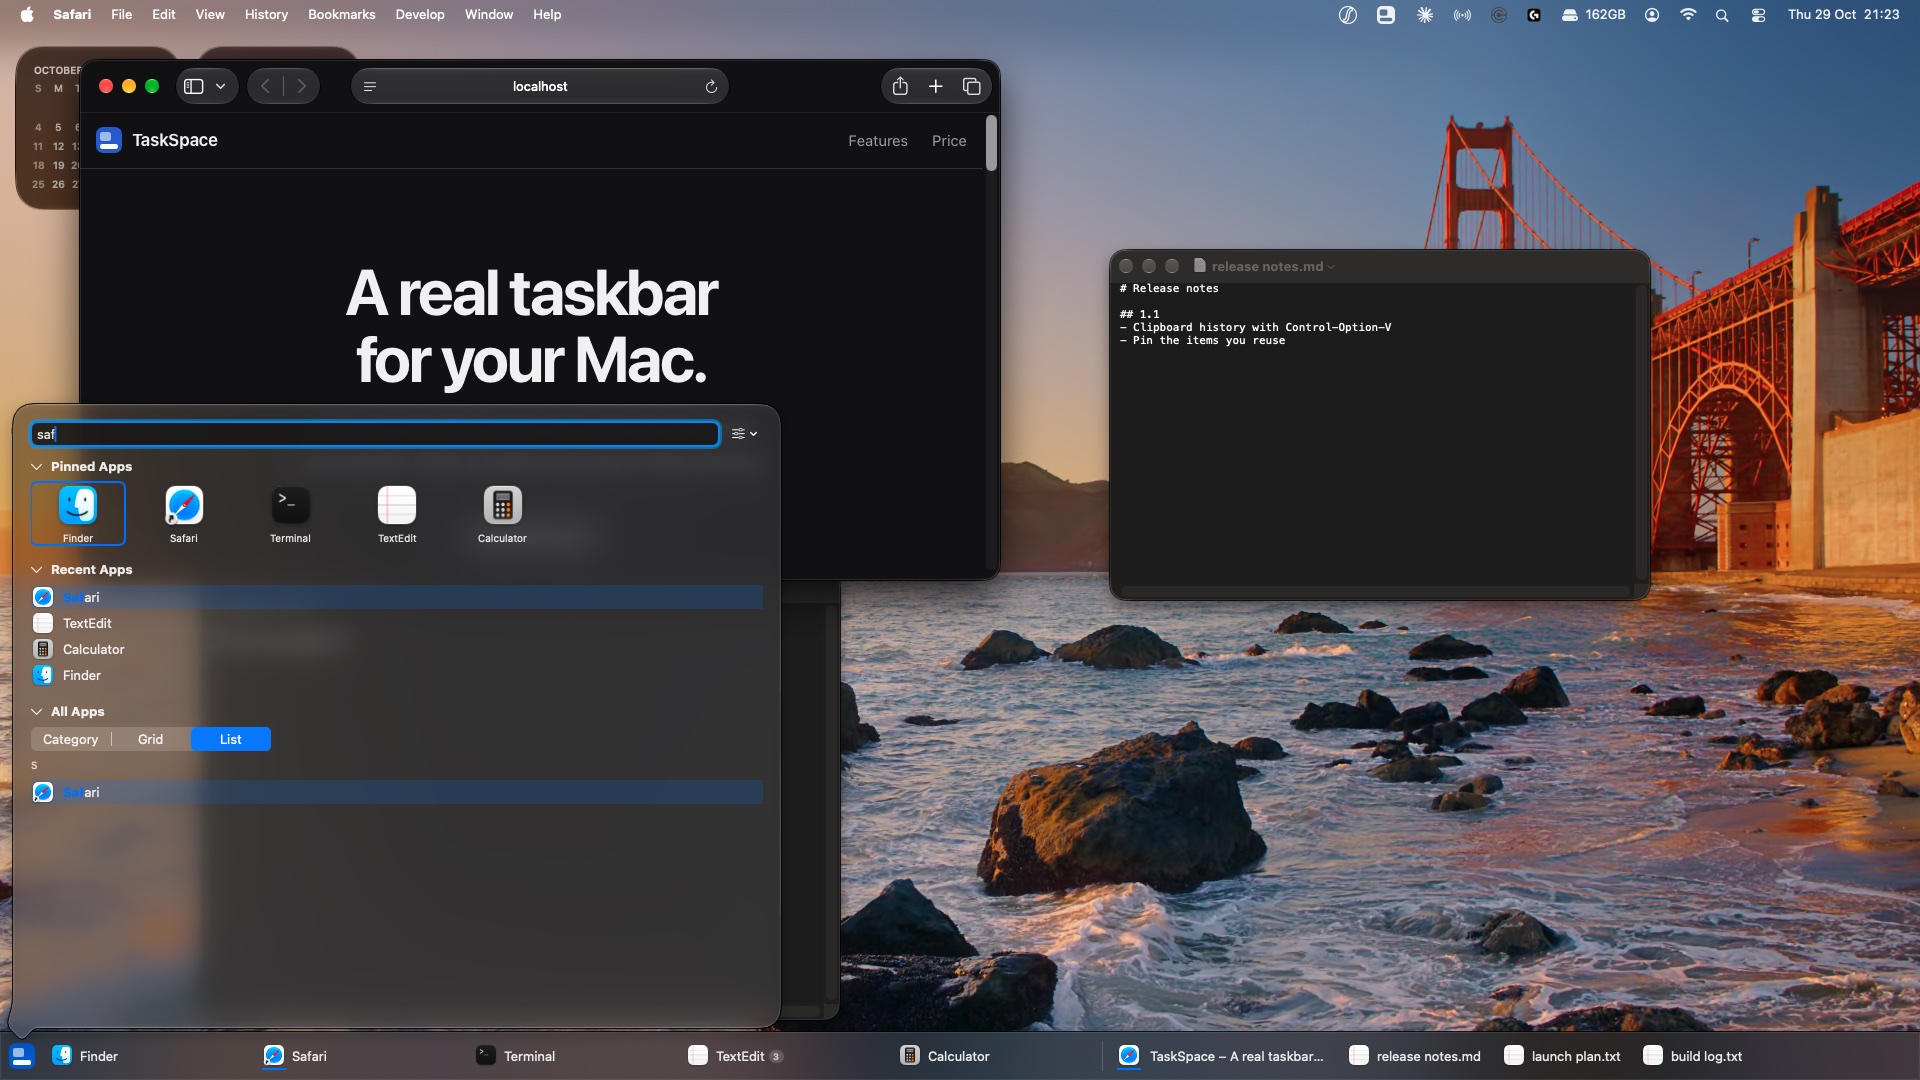Viewport: 1920px width, 1080px height.
Task: Open the Bookmarks menu
Action: click(x=341, y=15)
